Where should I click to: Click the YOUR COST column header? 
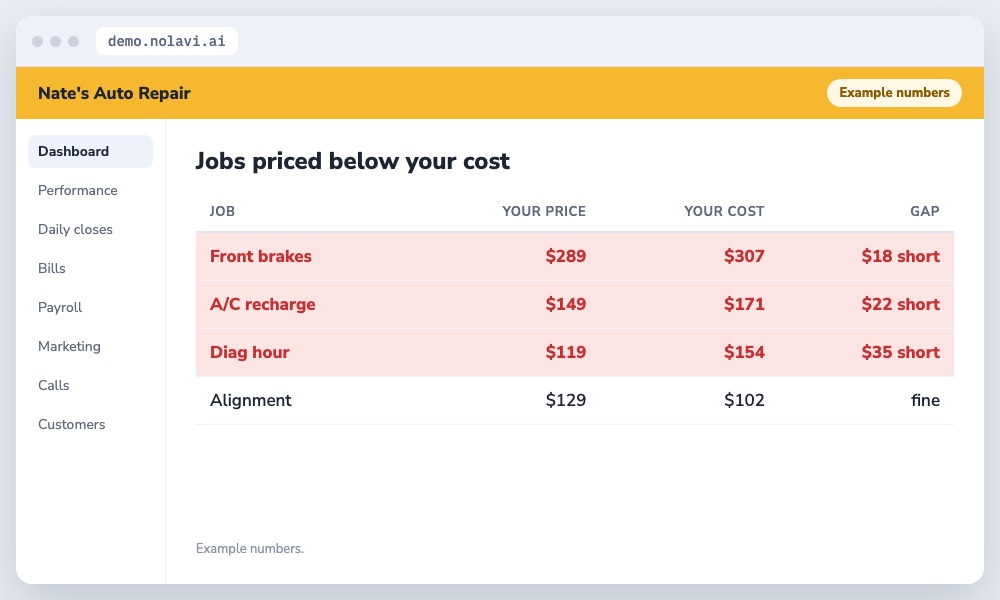click(x=724, y=211)
